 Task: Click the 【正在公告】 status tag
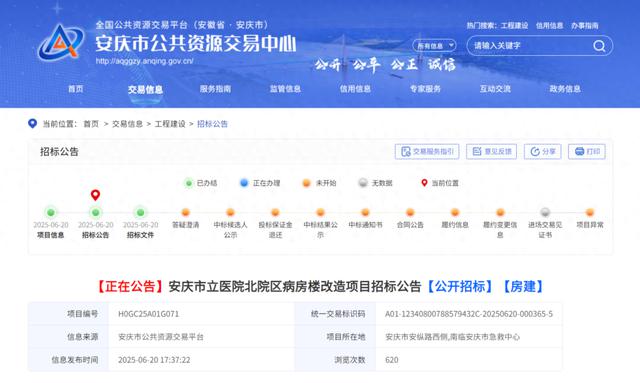pos(130,286)
